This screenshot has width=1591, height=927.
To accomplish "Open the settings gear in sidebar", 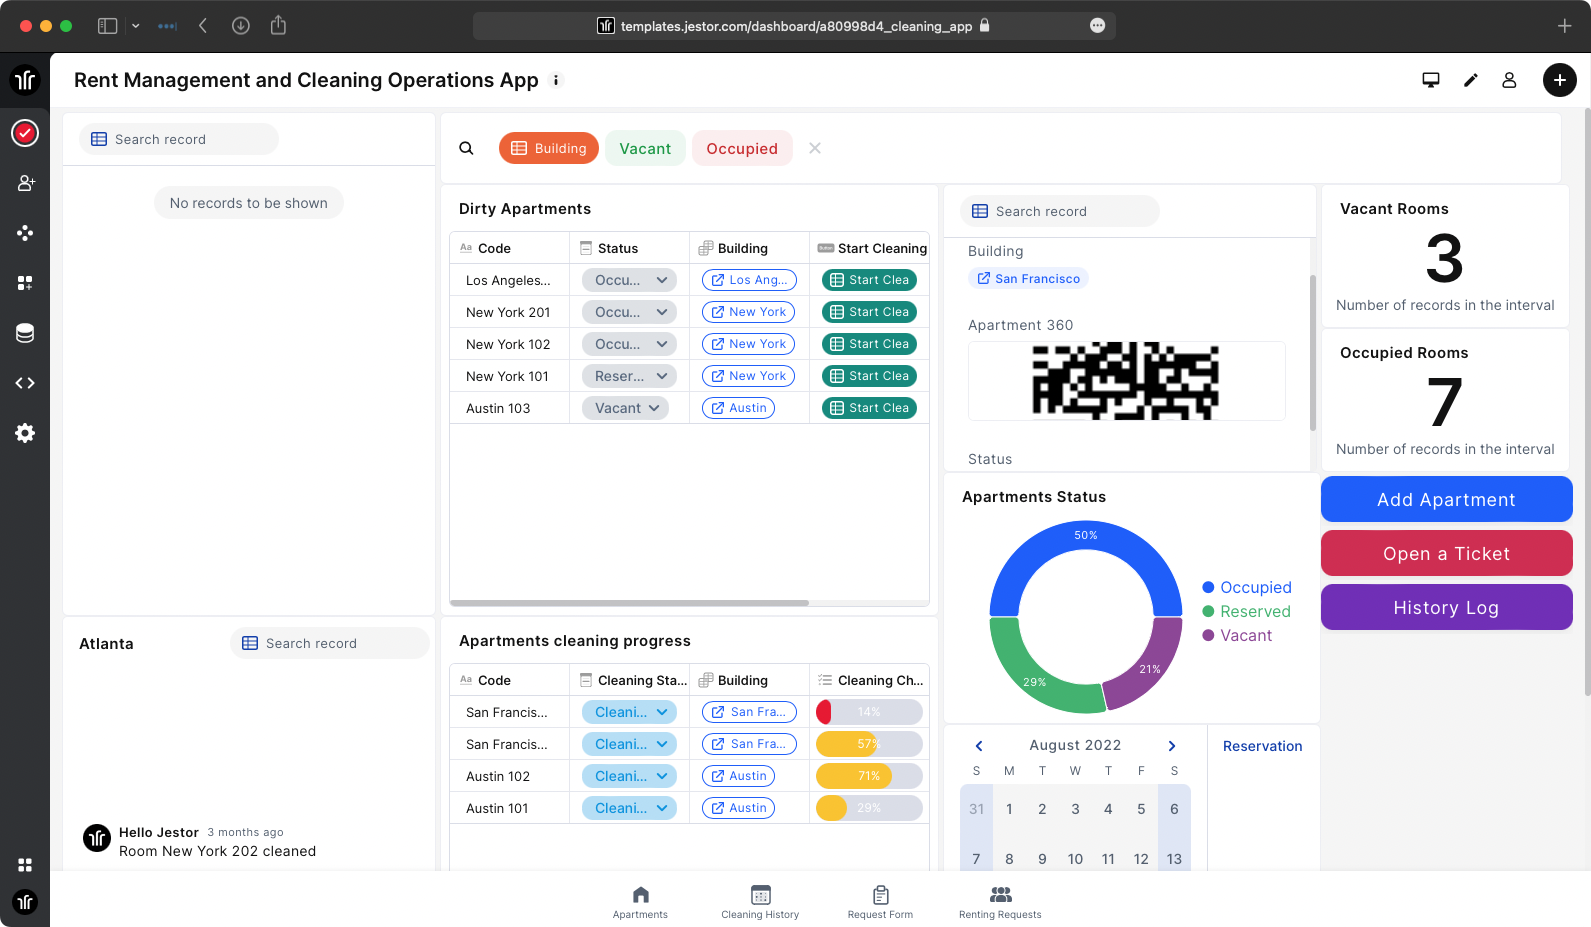I will 25,433.
